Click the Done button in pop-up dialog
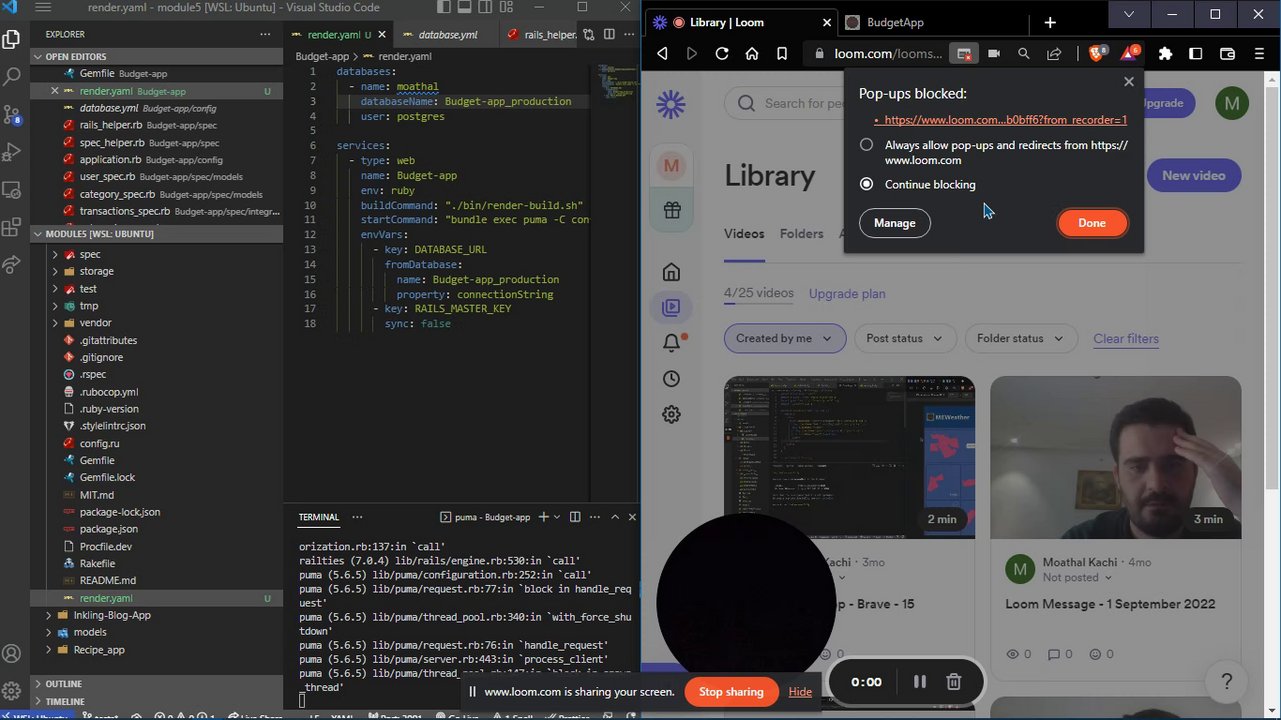Viewport: 1281px width, 720px height. click(x=1092, y=223)
